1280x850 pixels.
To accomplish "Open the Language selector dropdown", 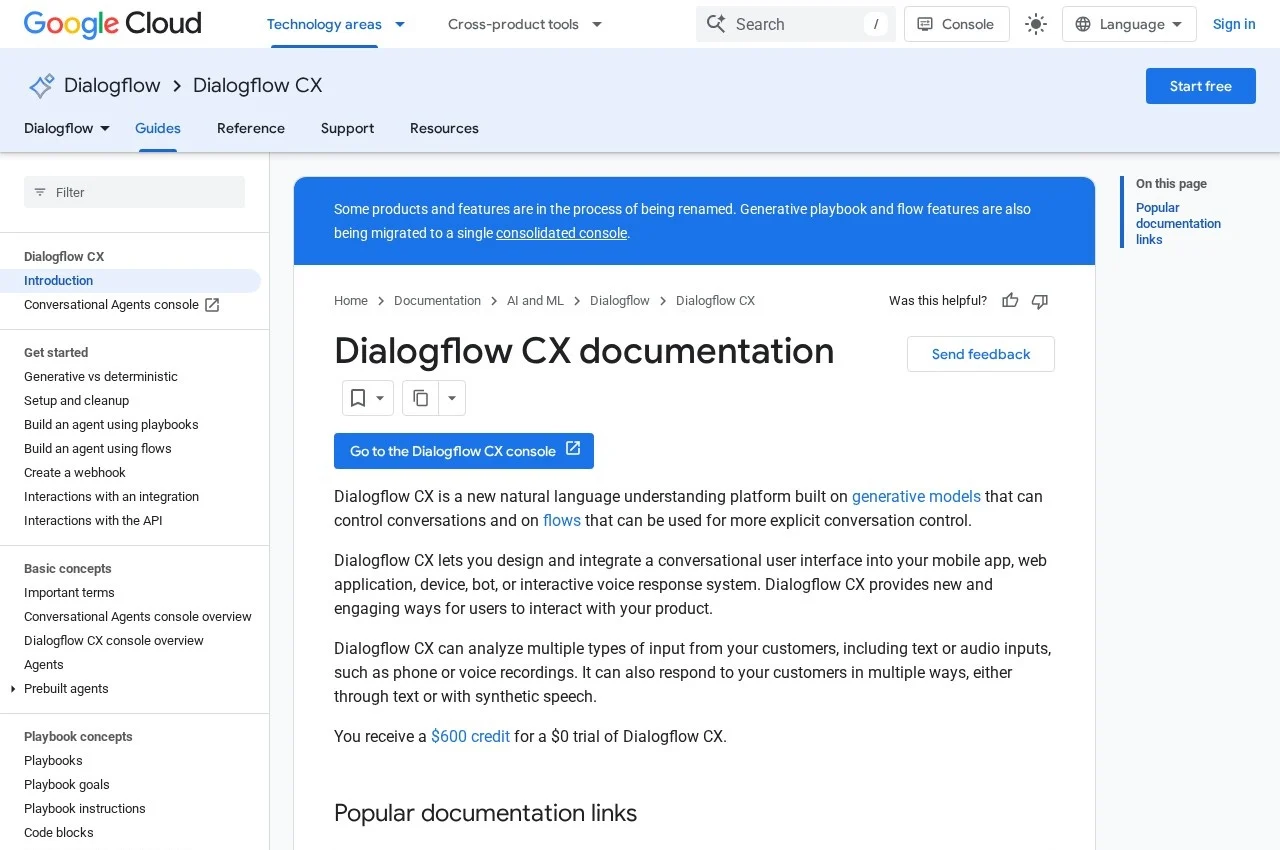I will [1129, 24].
